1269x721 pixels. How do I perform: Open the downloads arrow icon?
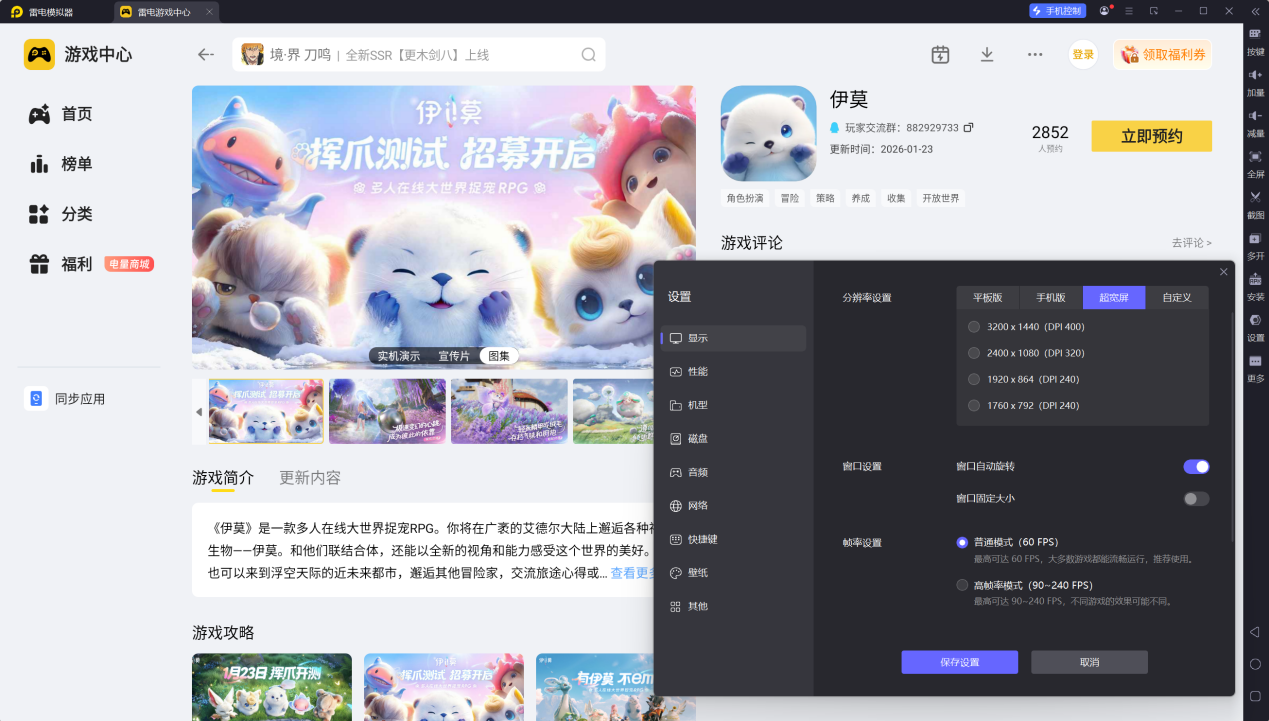[987, 55]
